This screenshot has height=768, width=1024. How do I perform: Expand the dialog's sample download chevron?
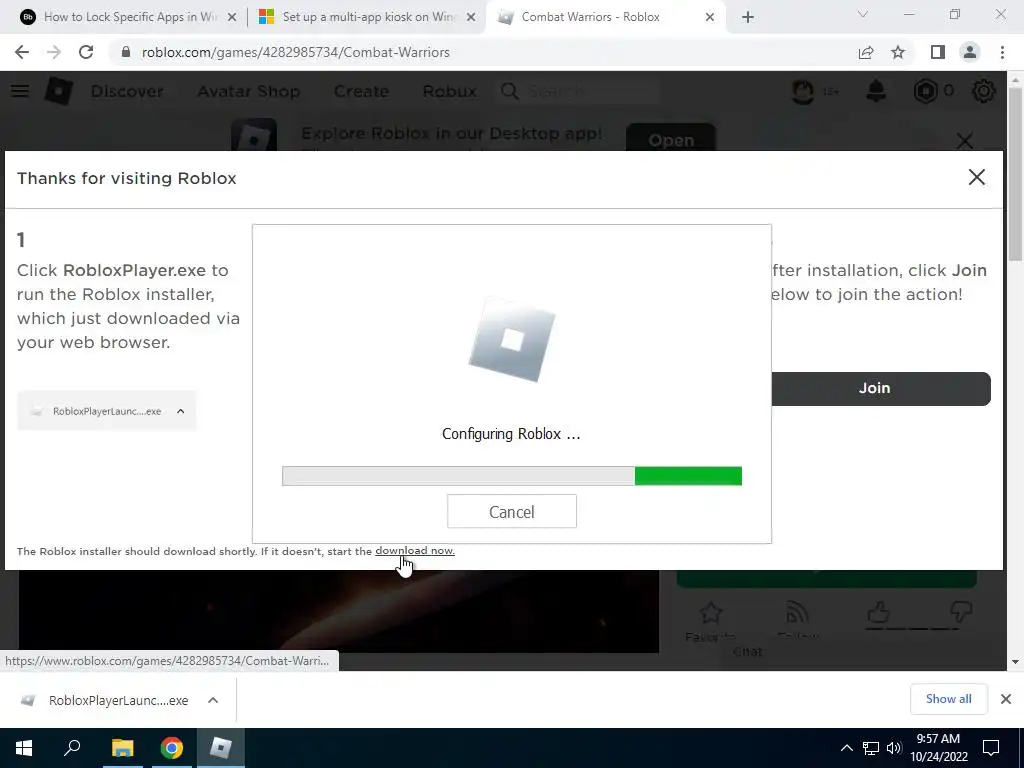point(181,411)
